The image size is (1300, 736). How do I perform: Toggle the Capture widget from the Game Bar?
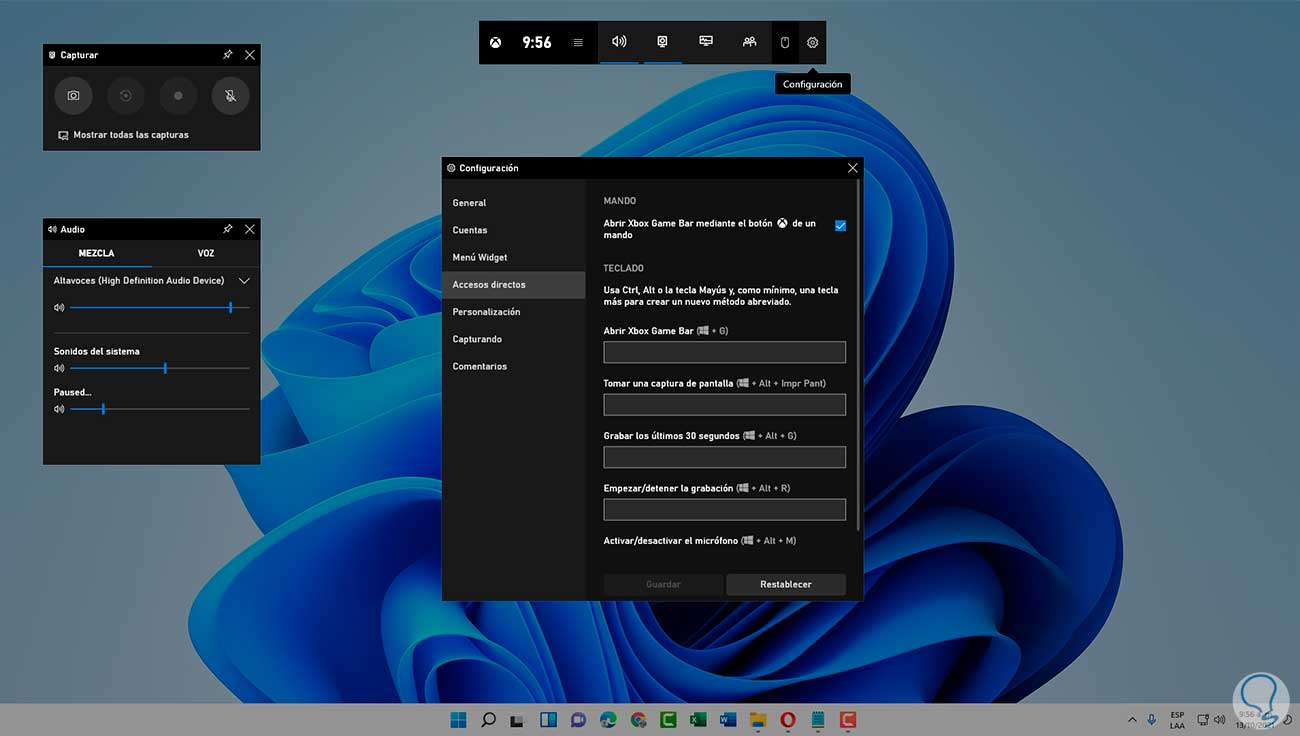(662, 42)
